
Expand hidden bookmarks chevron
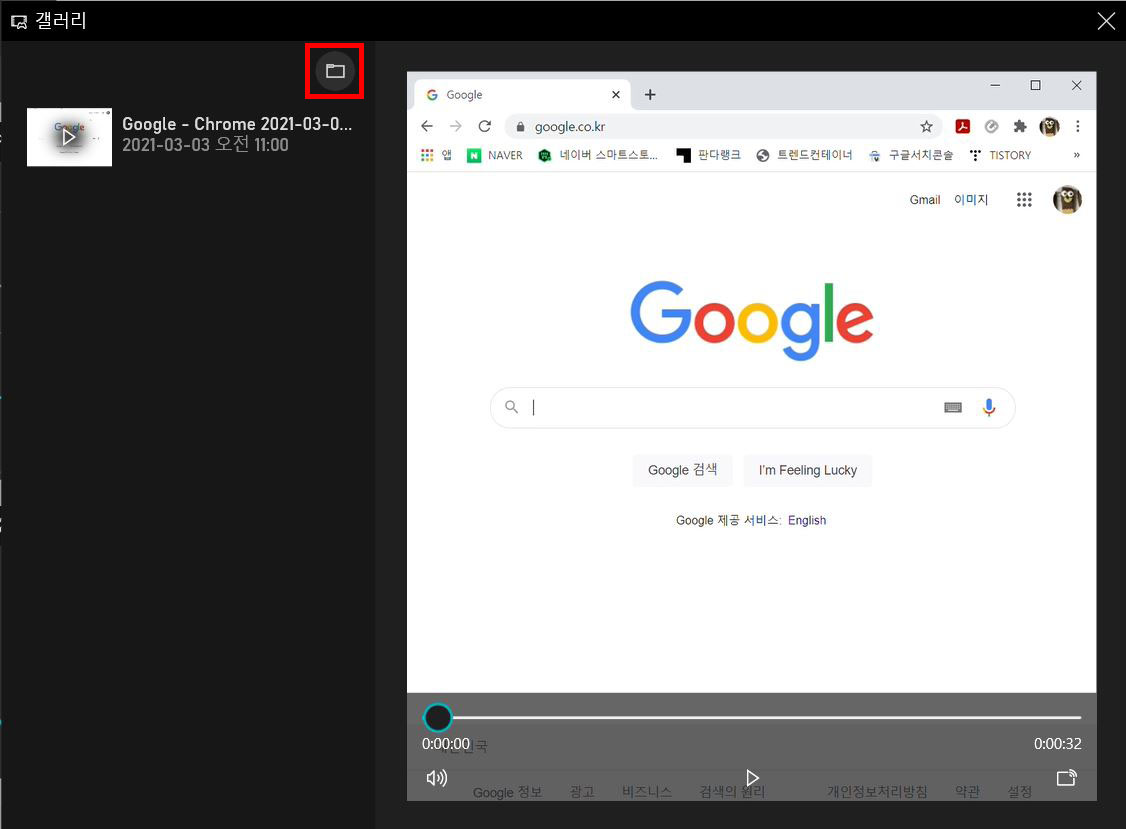1076,155
